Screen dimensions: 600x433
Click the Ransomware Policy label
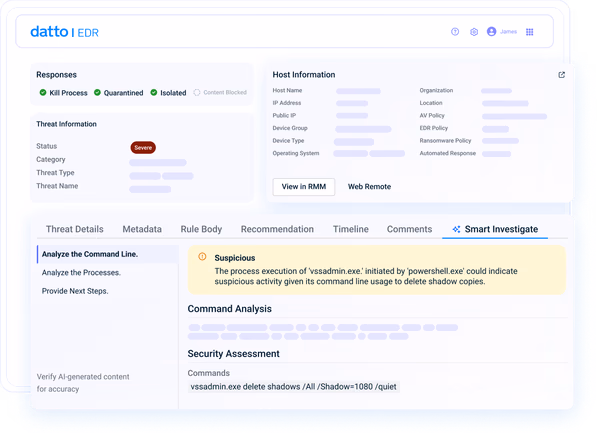pos(445,141)
